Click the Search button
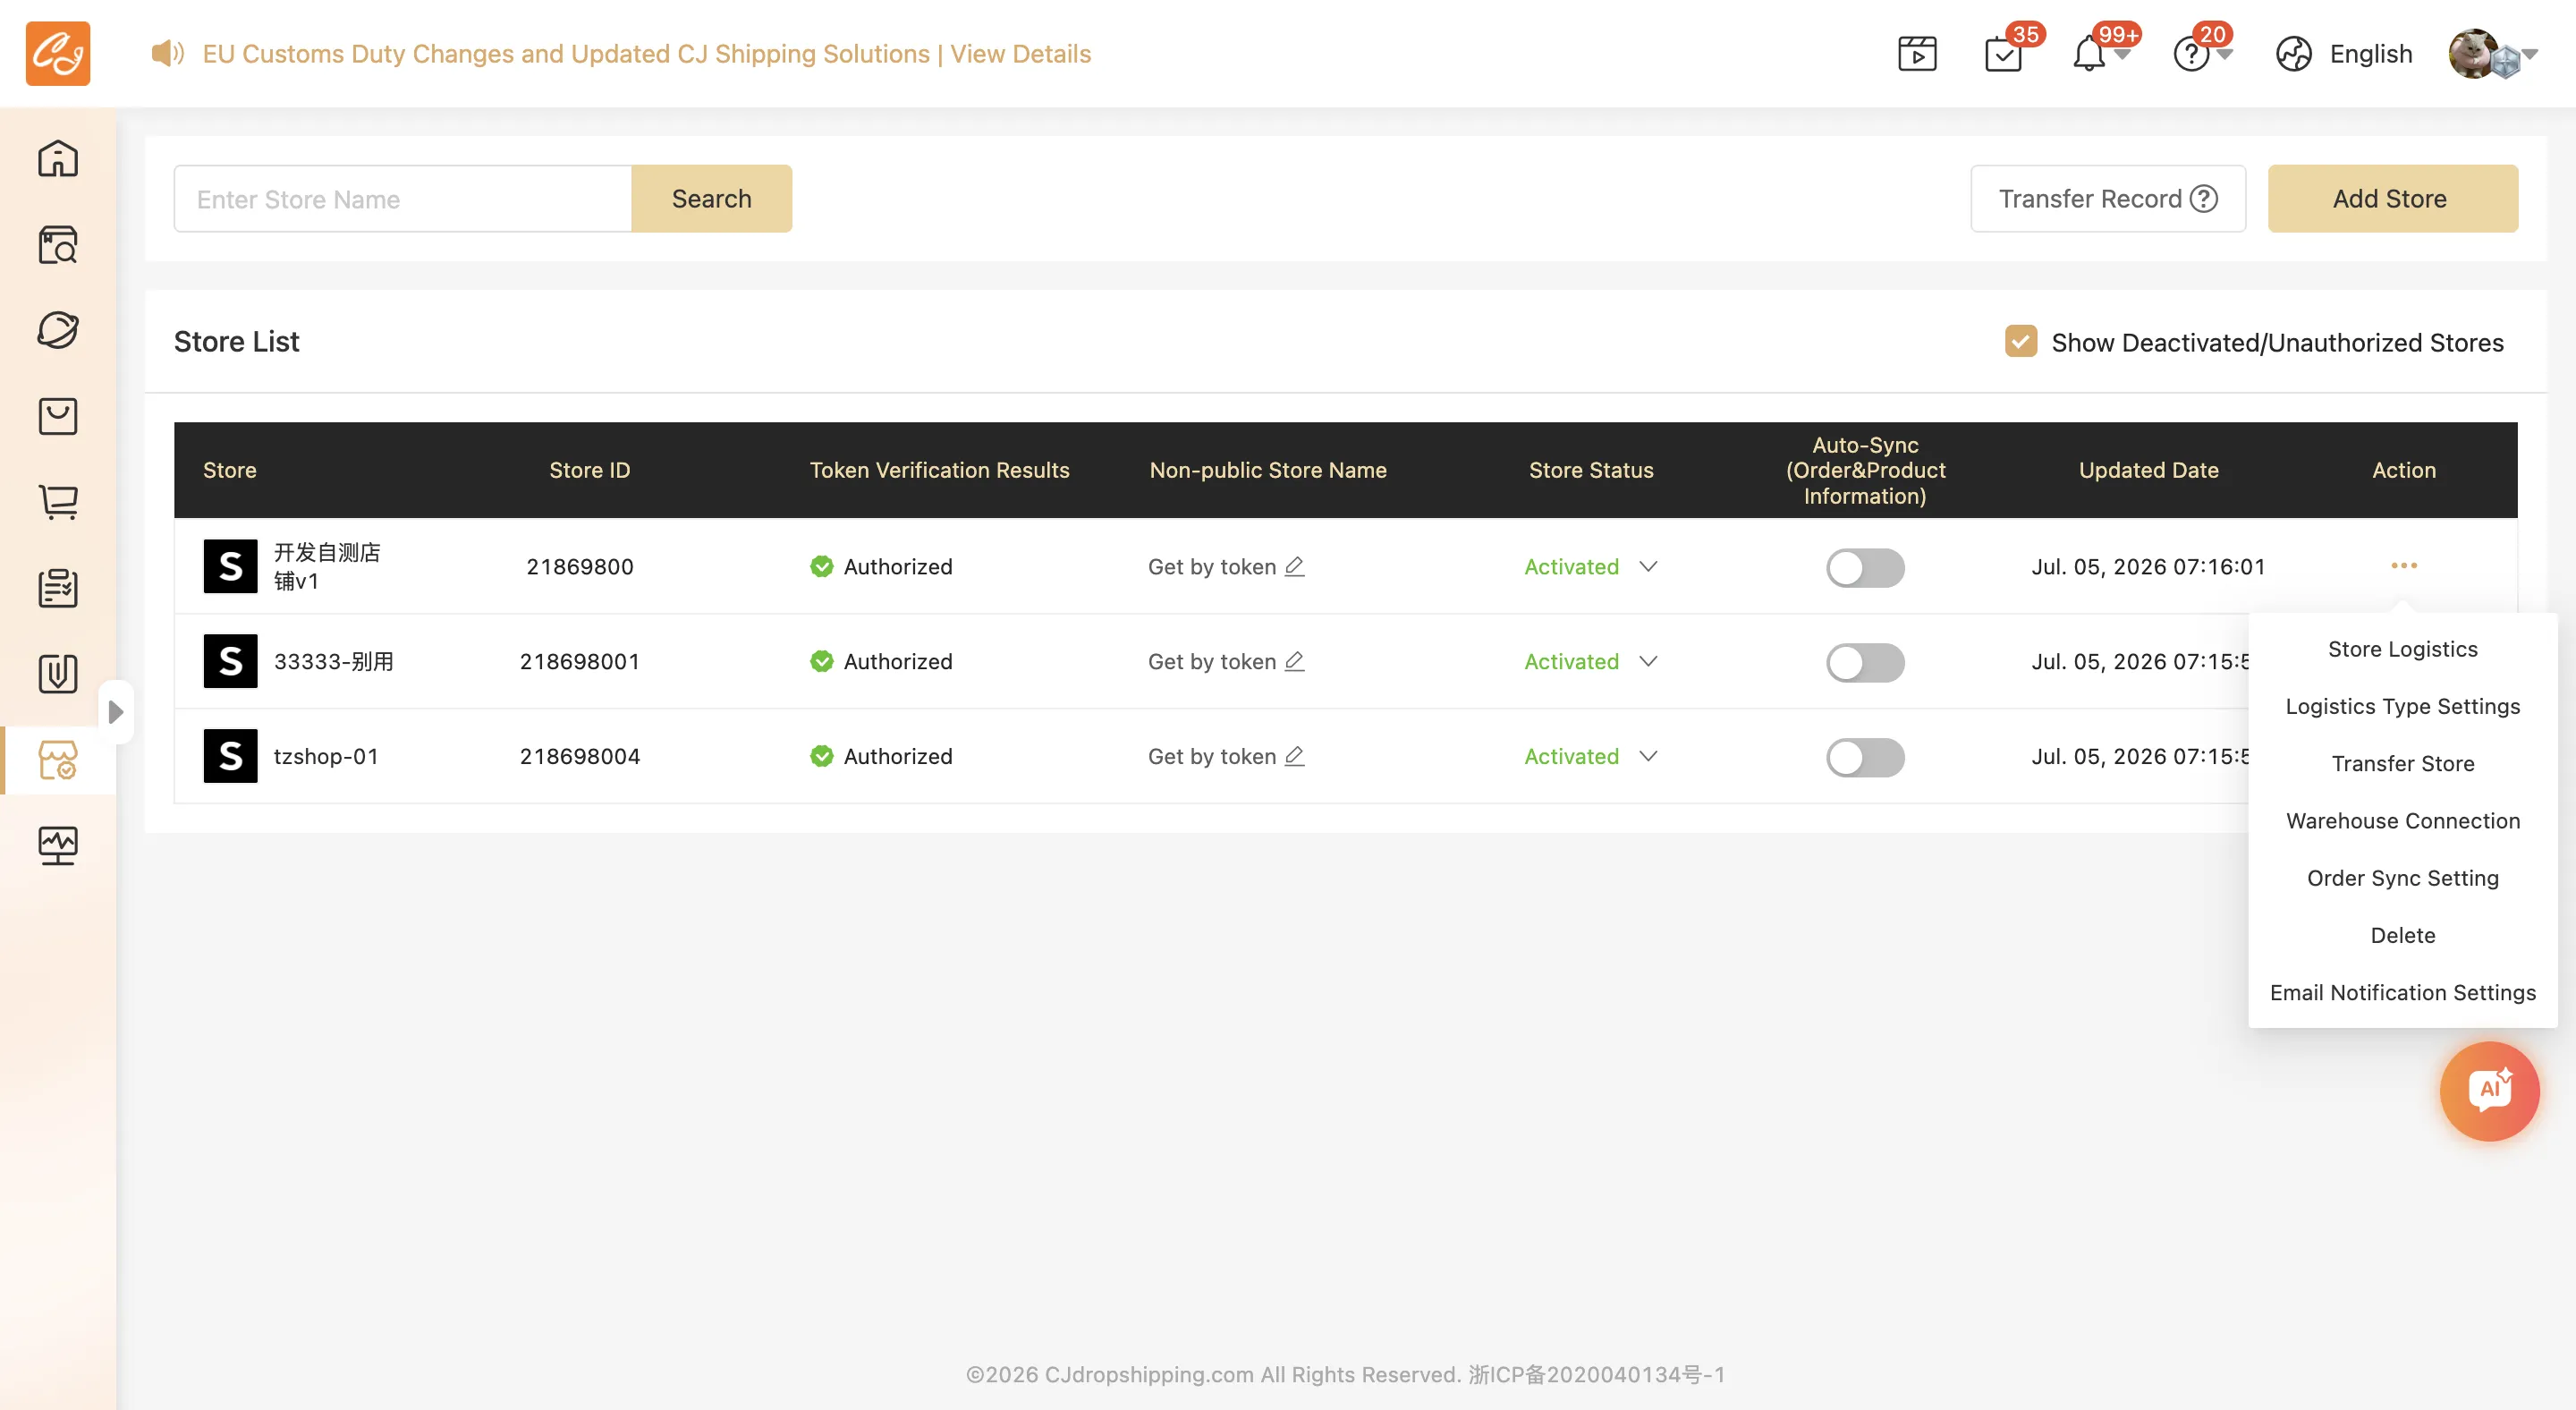This screenshot has height=1410, width=2576. (712, 199)
